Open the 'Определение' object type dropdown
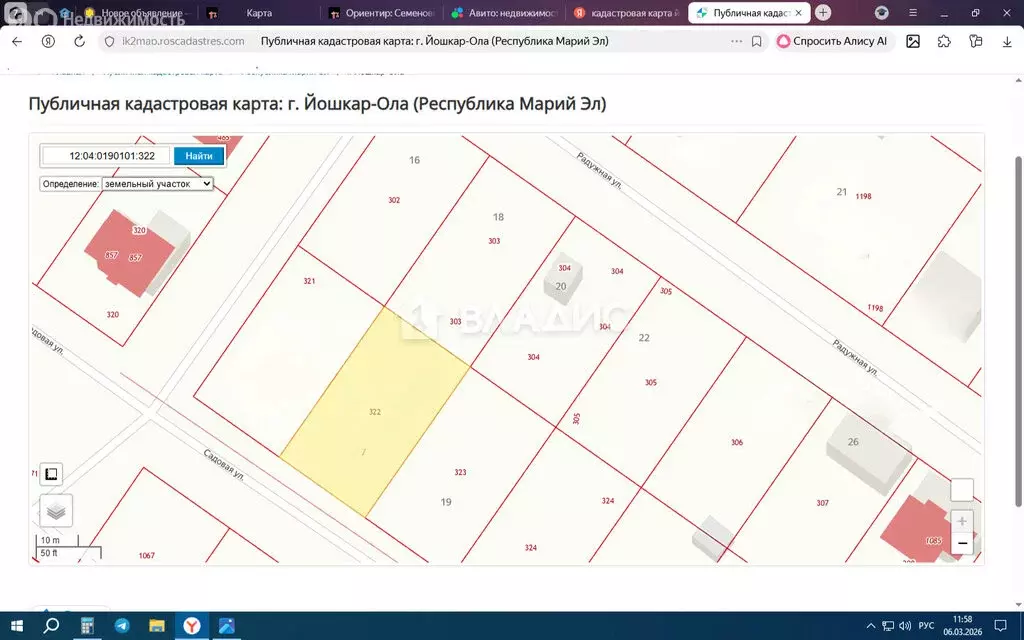The width and height of the screenshot is (1024, 640). (157, 184)
